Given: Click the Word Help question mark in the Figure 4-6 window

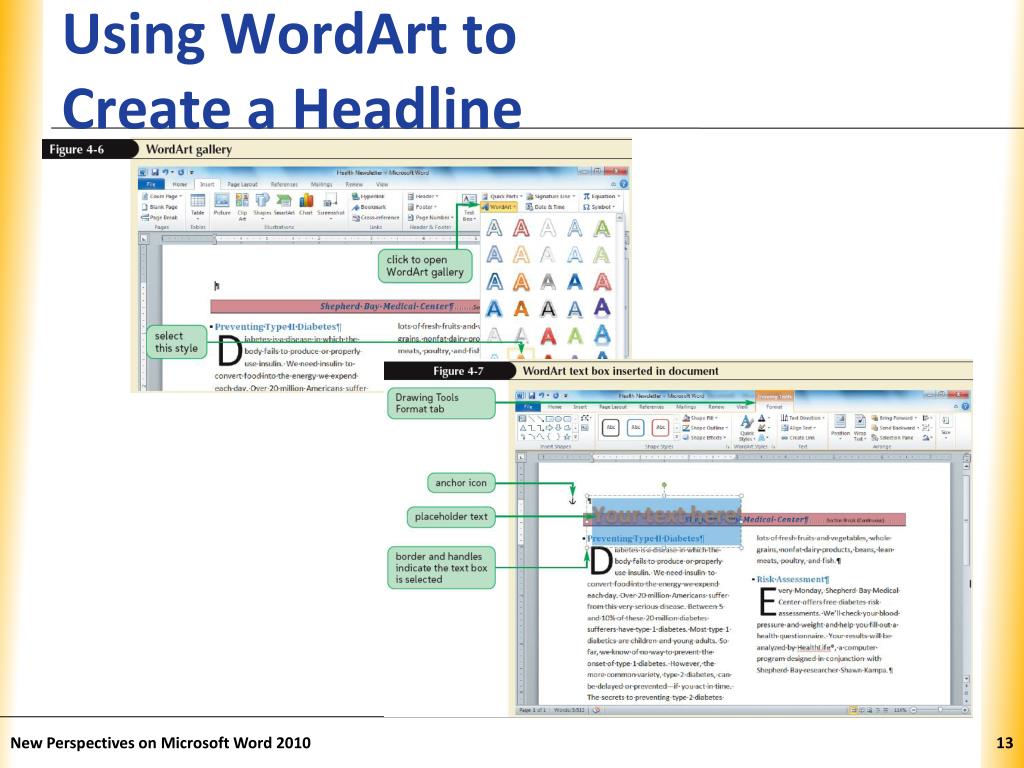Looking at the screenshot, I should coord(624,184).
